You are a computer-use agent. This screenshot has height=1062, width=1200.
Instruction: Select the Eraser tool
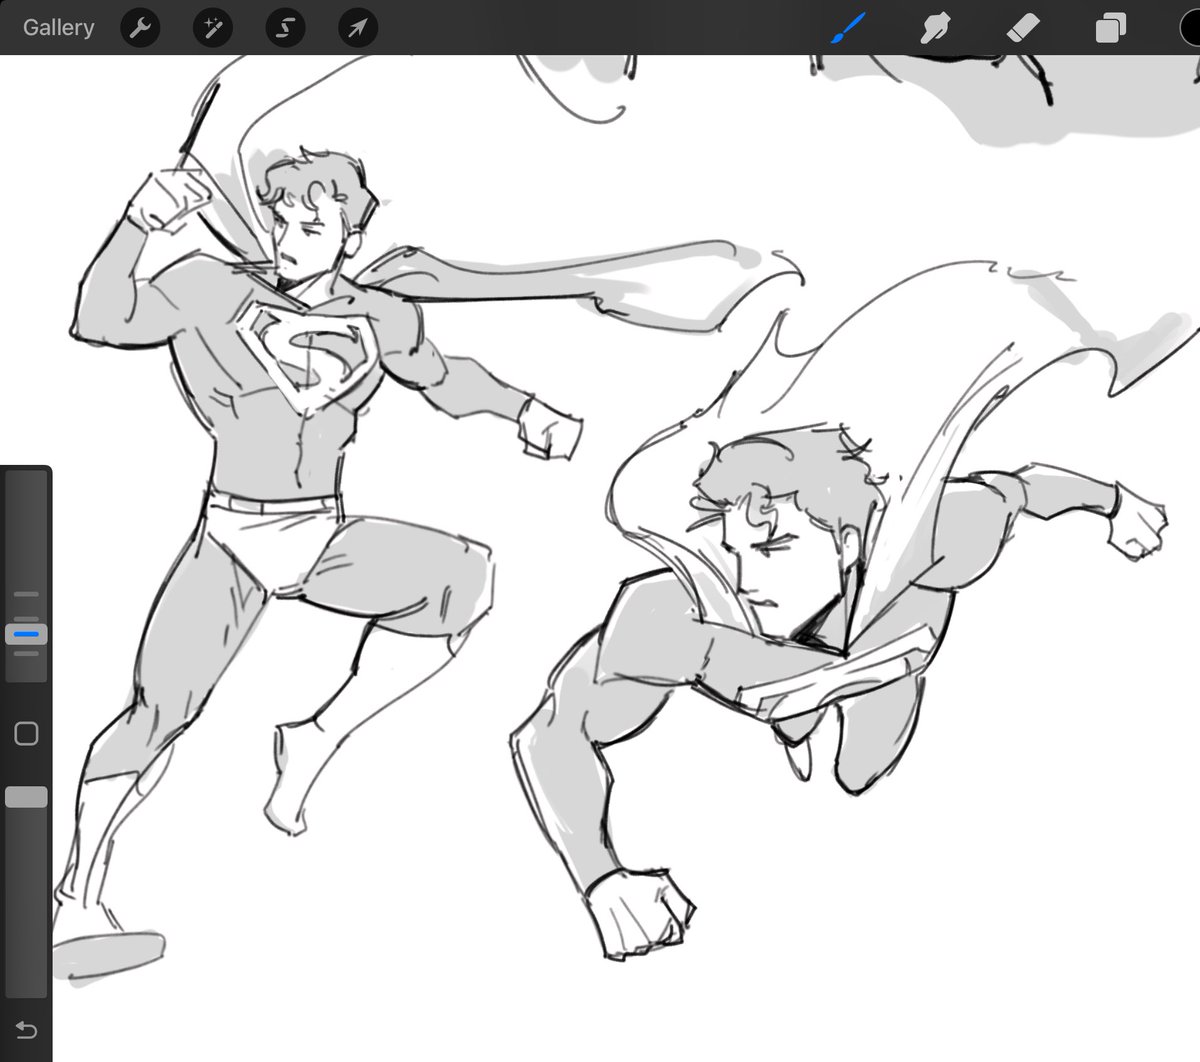tap(1023, 28)
